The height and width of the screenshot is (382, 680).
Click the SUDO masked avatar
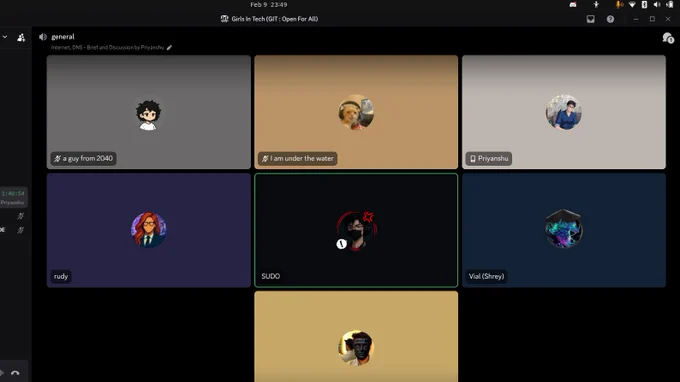coord(356,230)
